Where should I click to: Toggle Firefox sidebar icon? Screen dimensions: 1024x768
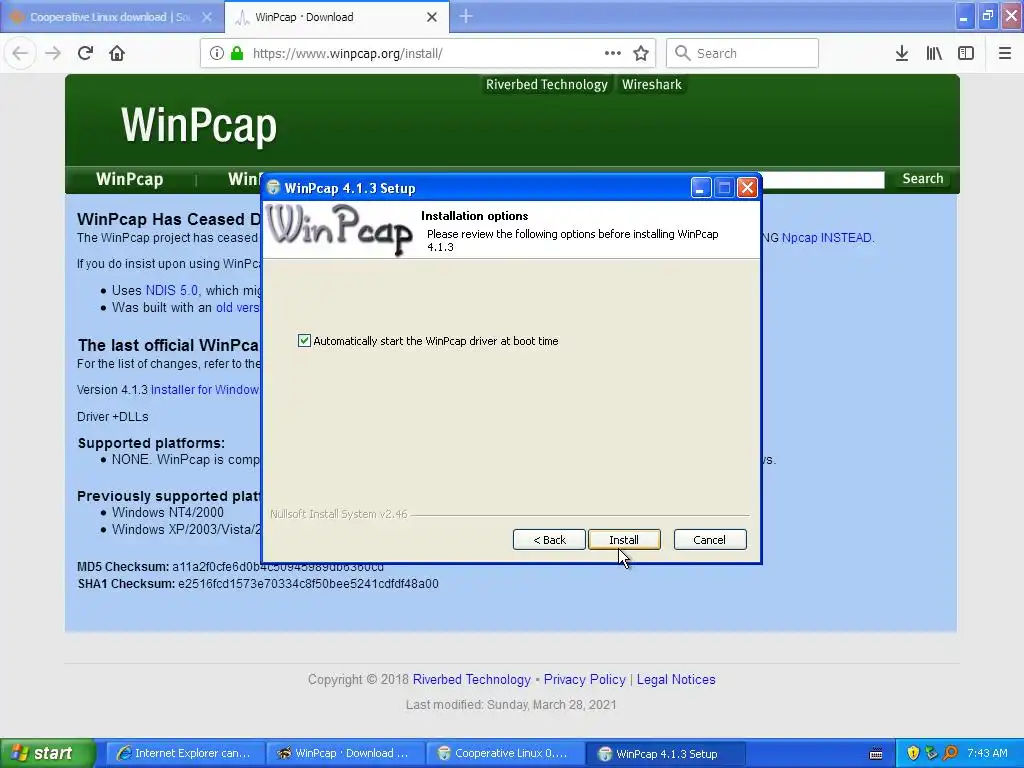(966, 53)
